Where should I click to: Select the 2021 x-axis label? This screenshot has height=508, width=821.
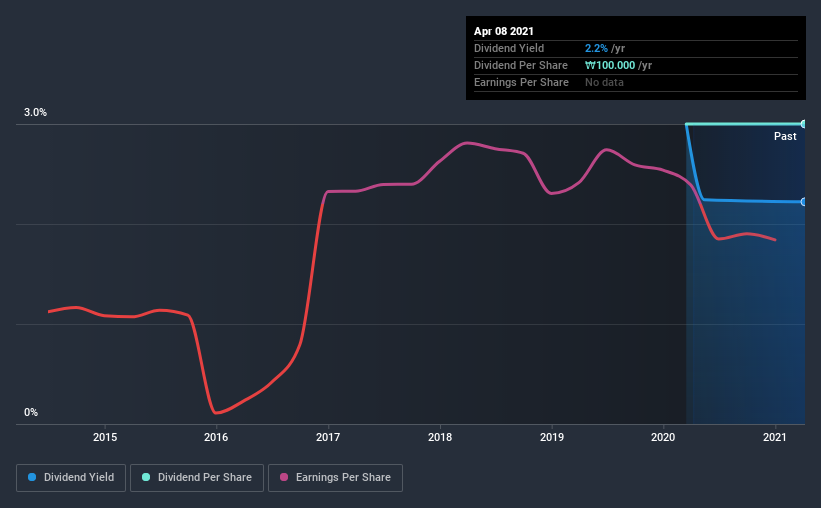[775, 437]
